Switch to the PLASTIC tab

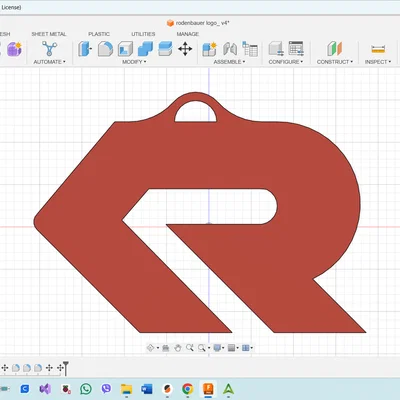99,34
